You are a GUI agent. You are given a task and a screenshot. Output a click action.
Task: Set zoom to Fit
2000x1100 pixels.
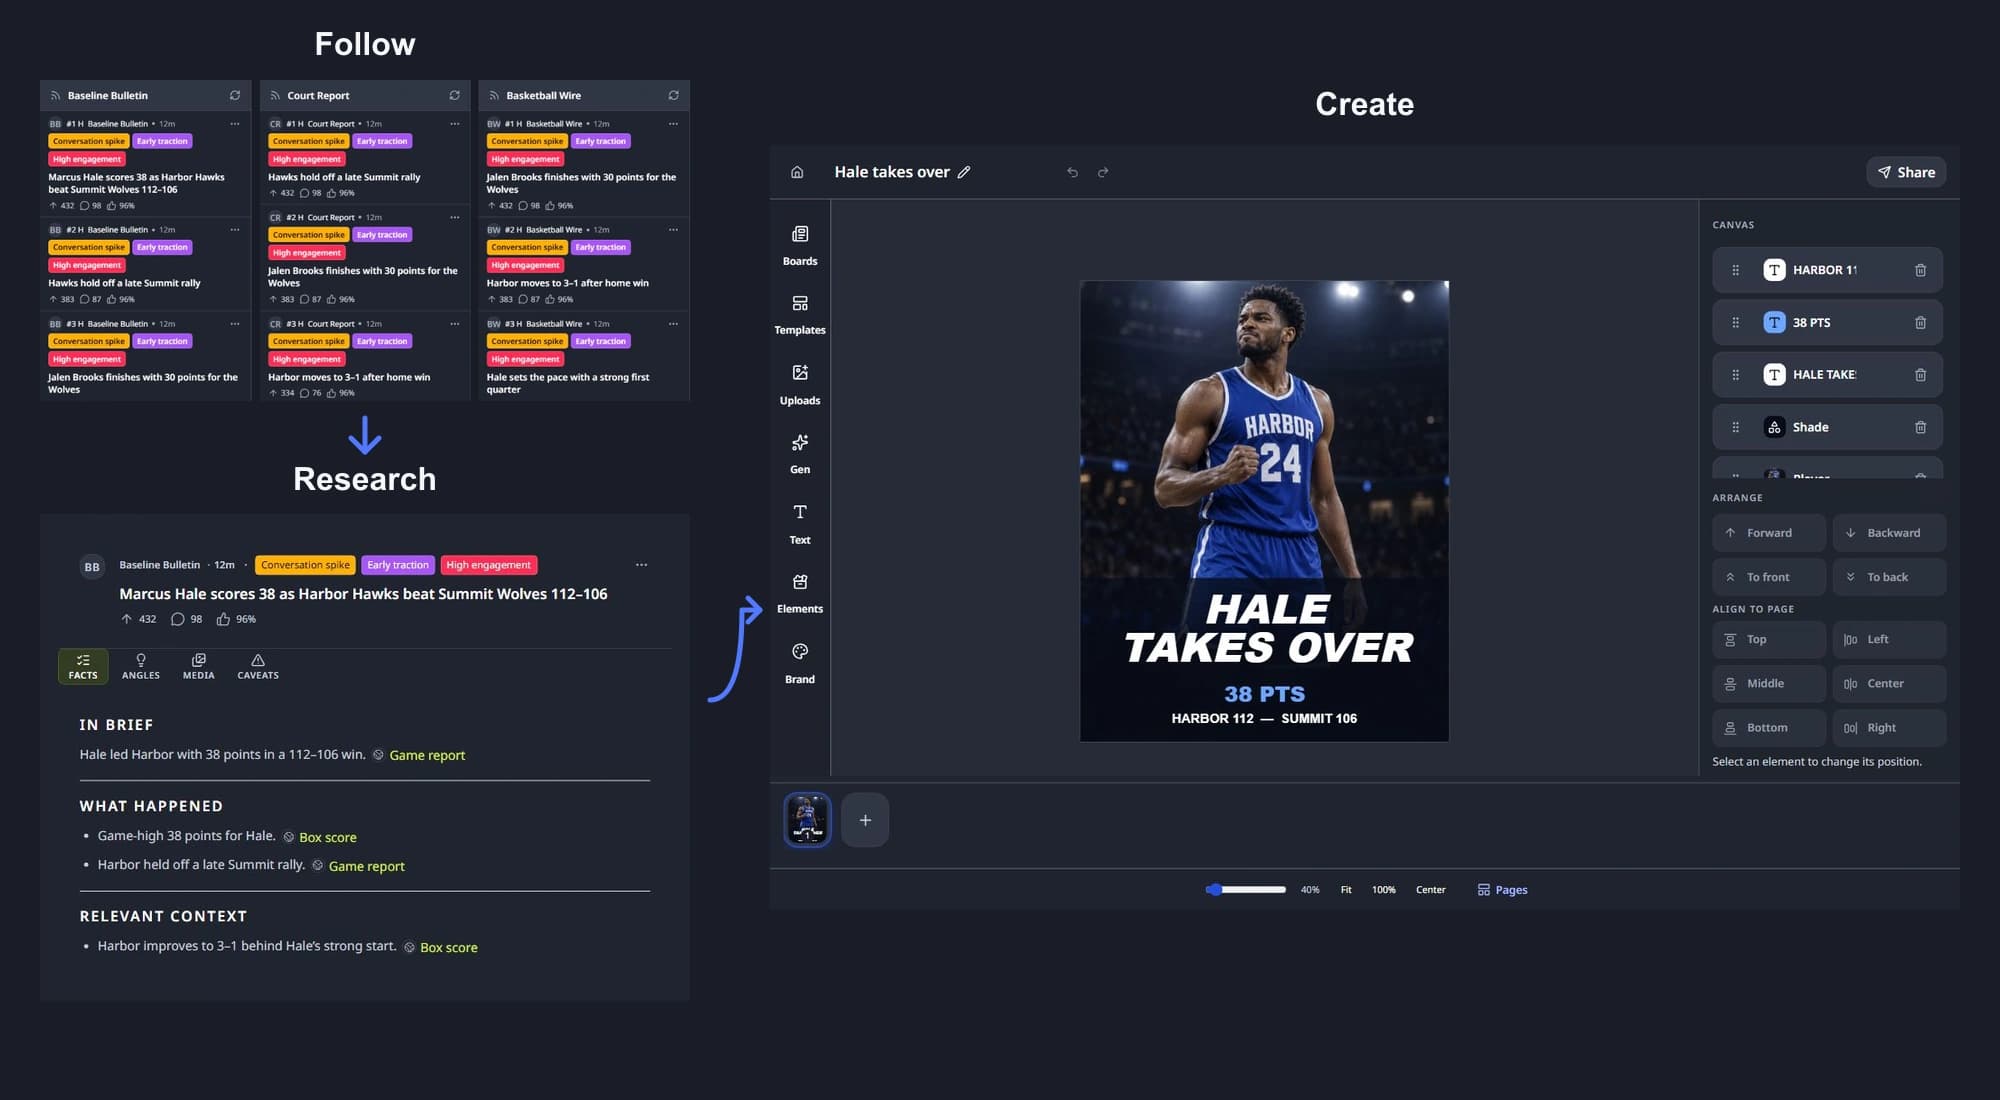pos(1346,890)
